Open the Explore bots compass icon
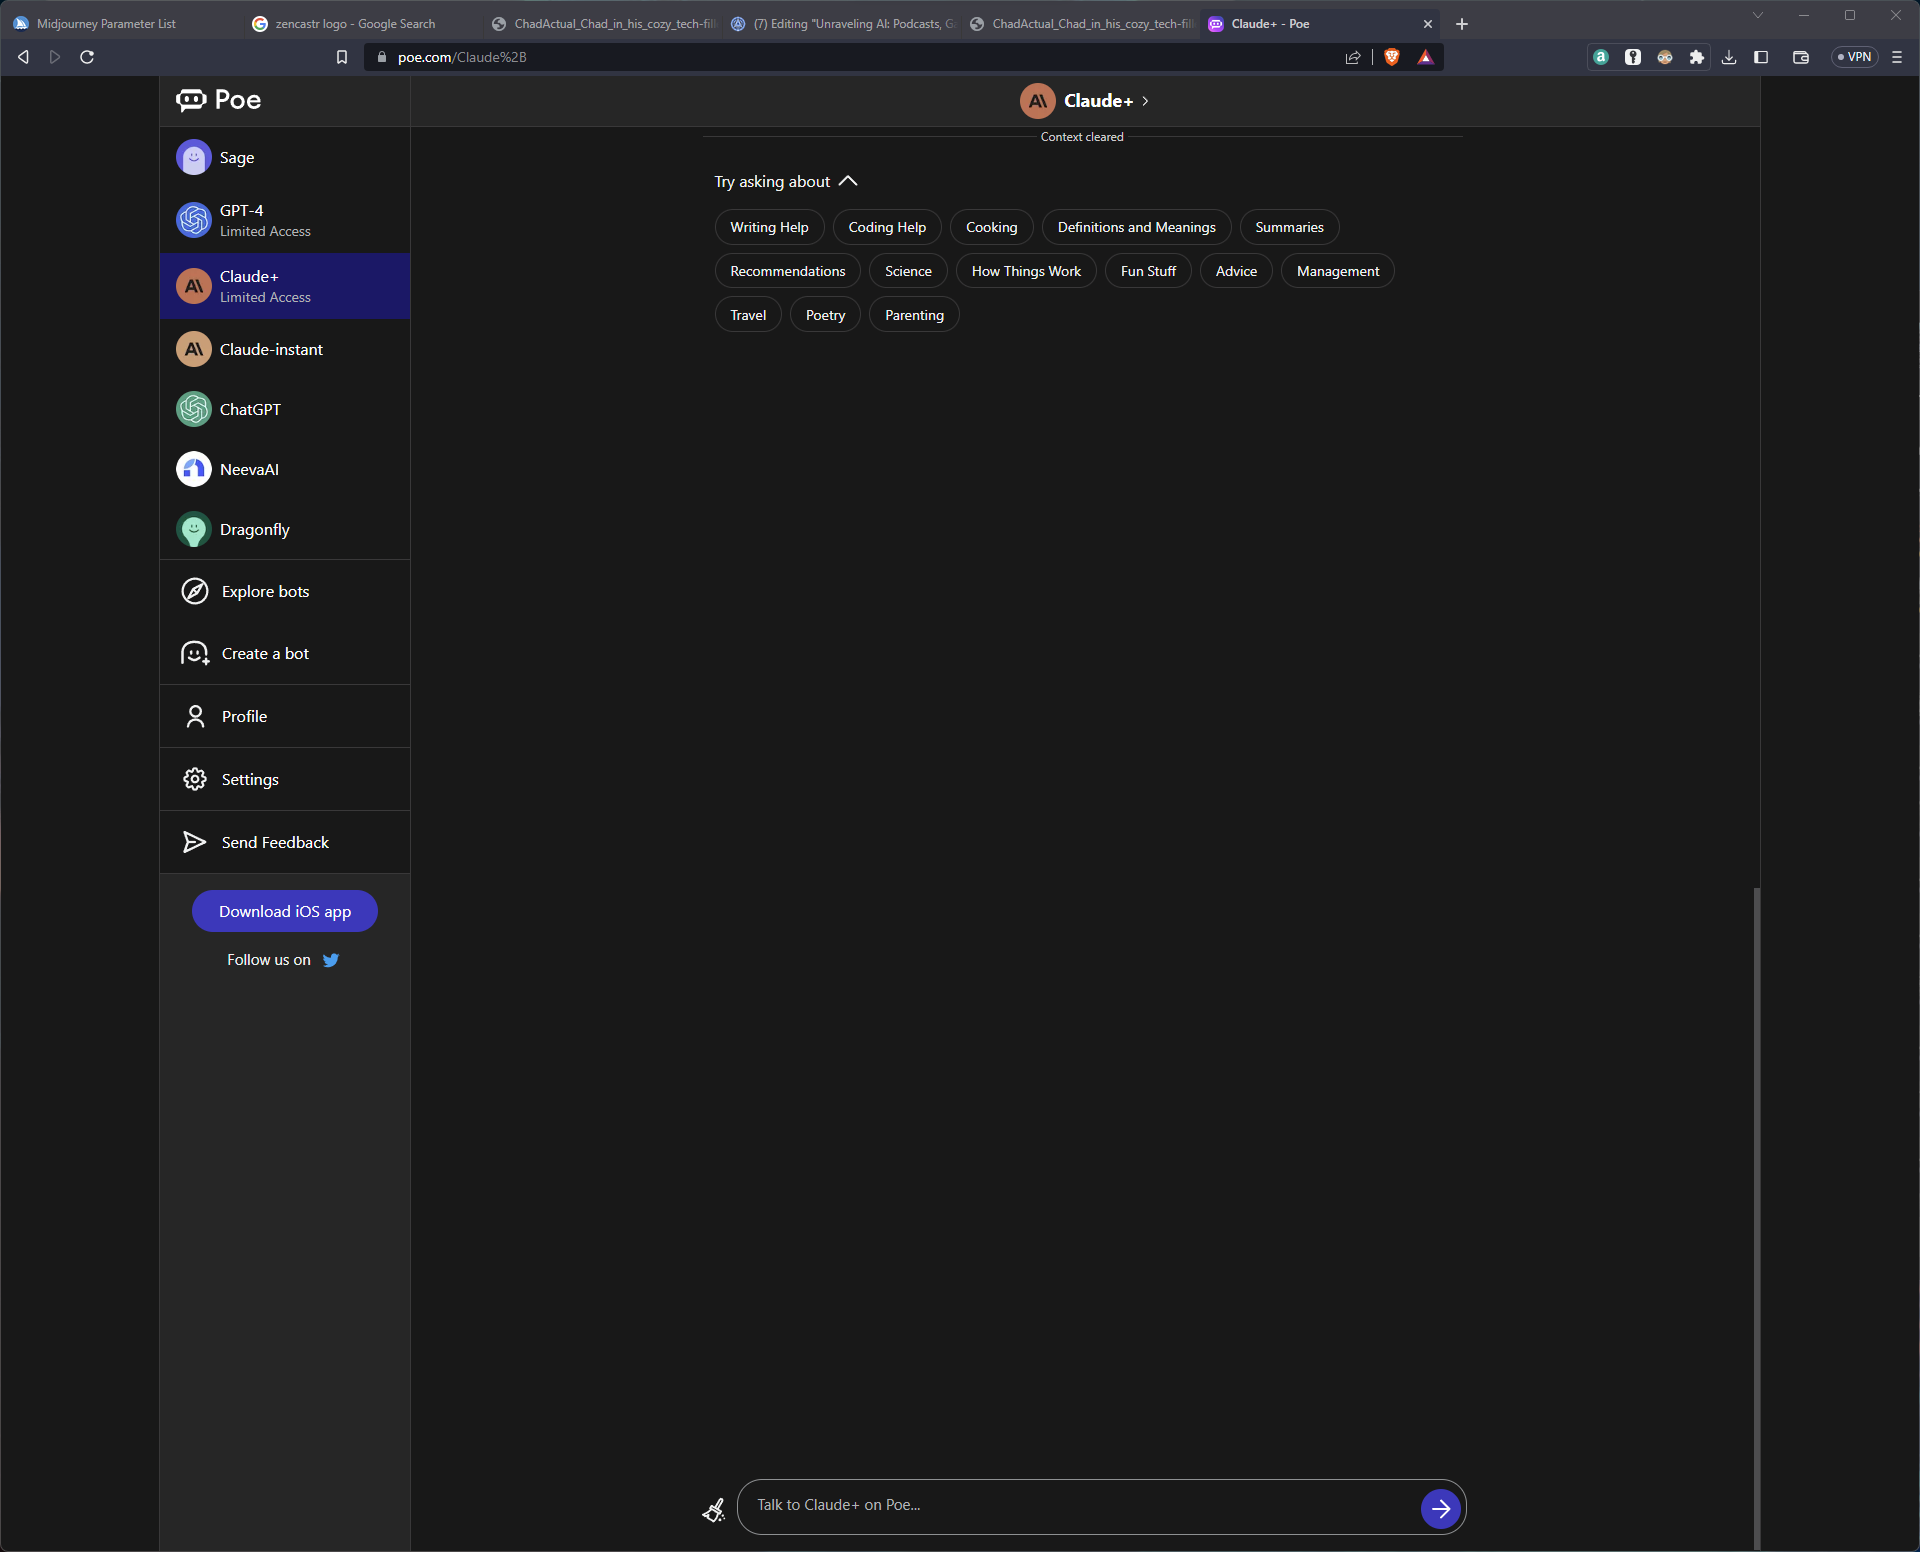Screen dimensions: 1920x1552 point(195,591)
